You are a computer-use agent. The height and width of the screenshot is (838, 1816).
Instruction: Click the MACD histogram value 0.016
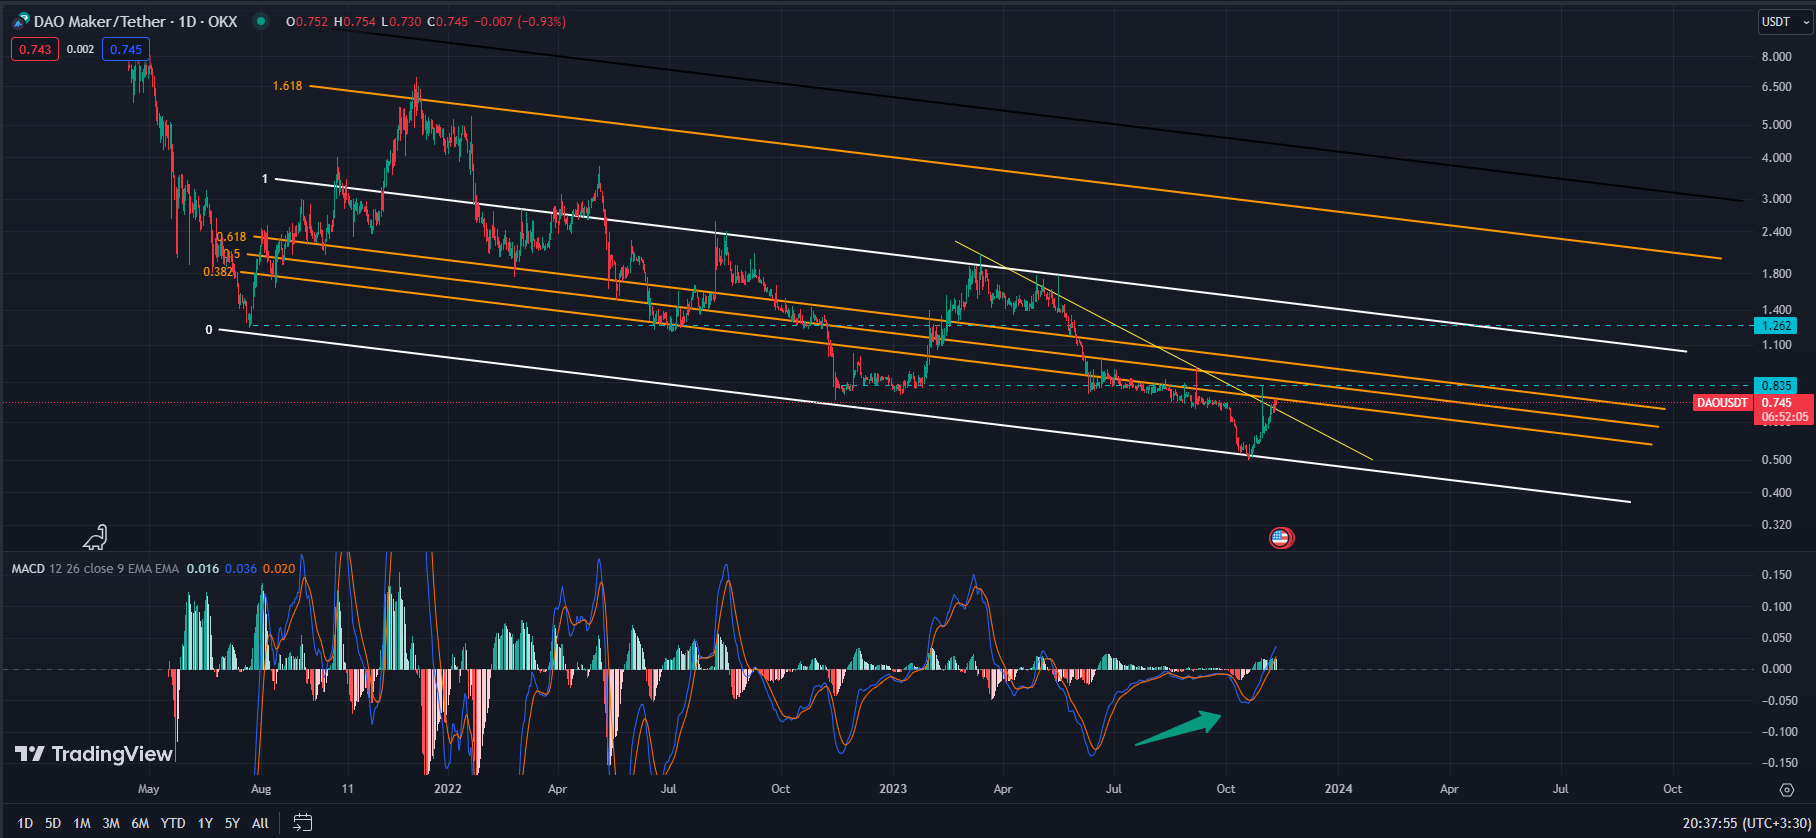203,568
